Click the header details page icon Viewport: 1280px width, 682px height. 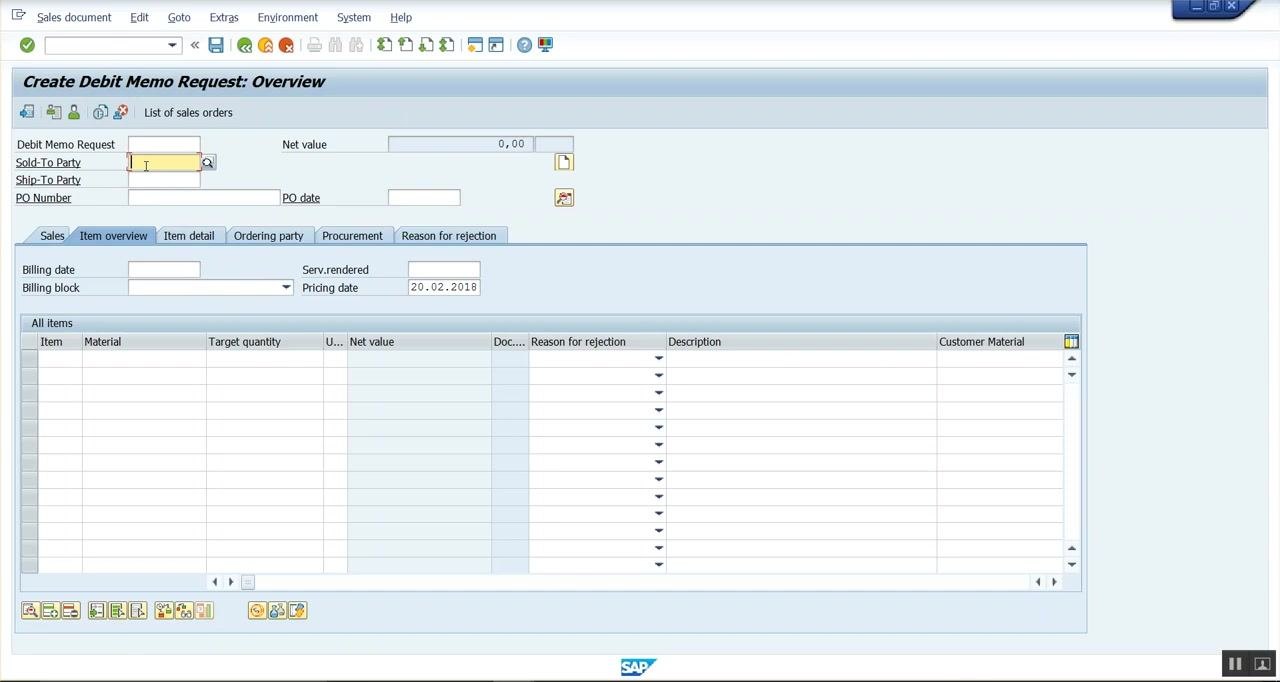click(x=564, y=162)
